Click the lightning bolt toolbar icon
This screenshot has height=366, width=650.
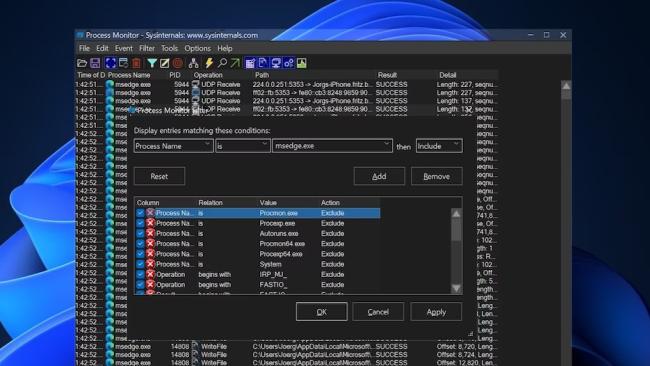pos(209,63)
